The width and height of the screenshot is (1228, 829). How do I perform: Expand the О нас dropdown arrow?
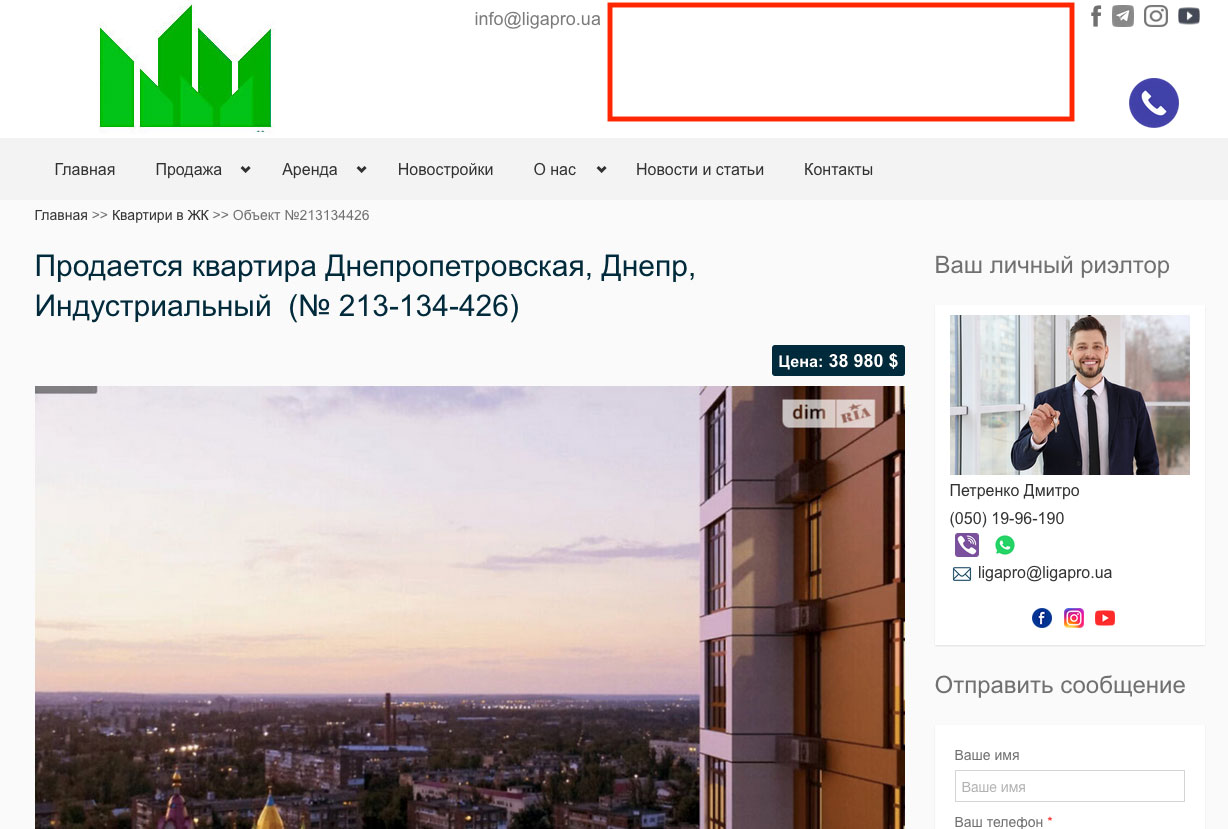click(601, 170)
